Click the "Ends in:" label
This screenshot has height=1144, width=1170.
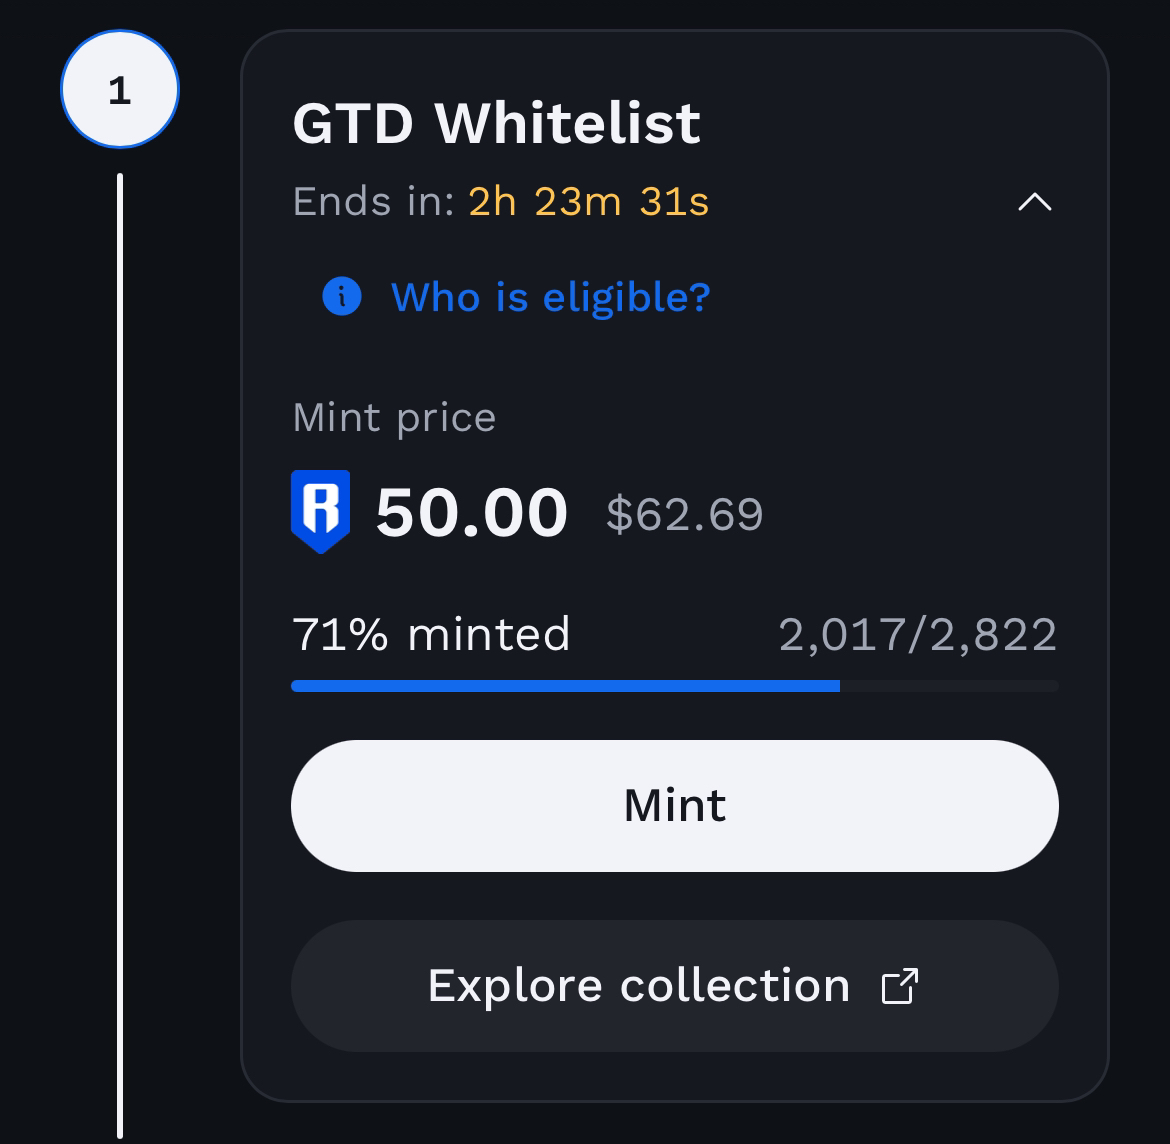374,202
